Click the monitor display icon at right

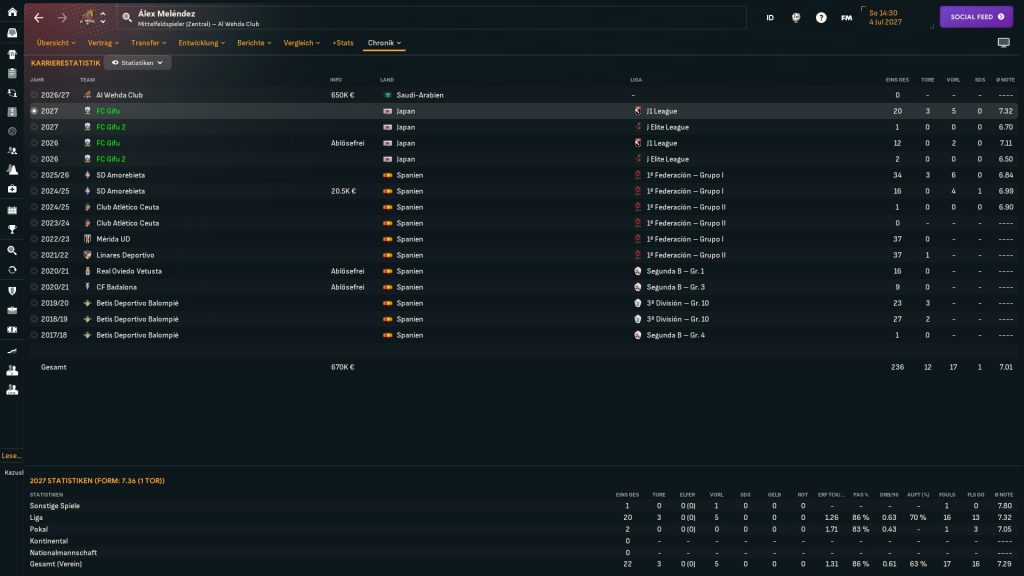point(1004,43)
